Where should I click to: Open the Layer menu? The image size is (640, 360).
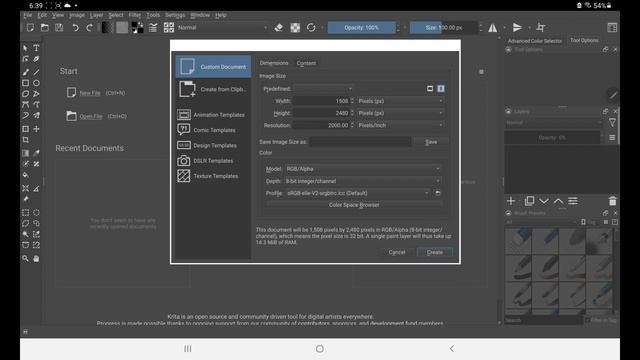click(x=96, y=15)
